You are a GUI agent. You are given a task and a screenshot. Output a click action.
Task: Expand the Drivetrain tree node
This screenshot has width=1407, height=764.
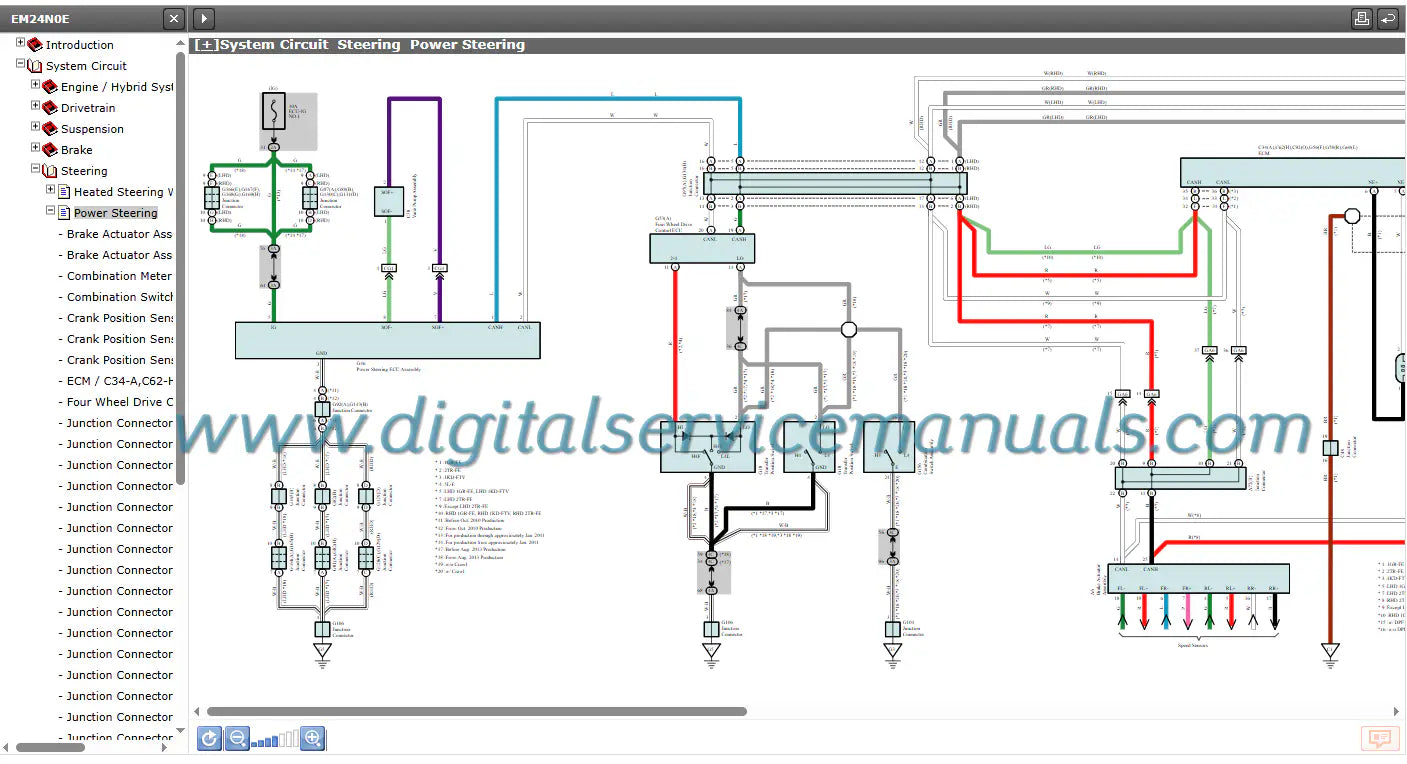tap(36, 107)
